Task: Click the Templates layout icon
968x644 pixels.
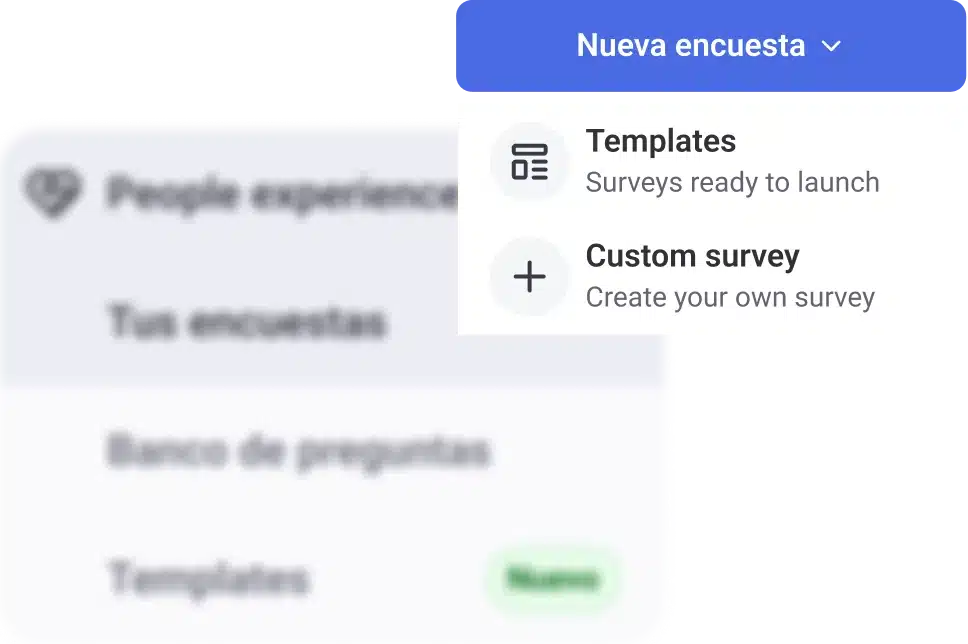Action: (529, 162)
